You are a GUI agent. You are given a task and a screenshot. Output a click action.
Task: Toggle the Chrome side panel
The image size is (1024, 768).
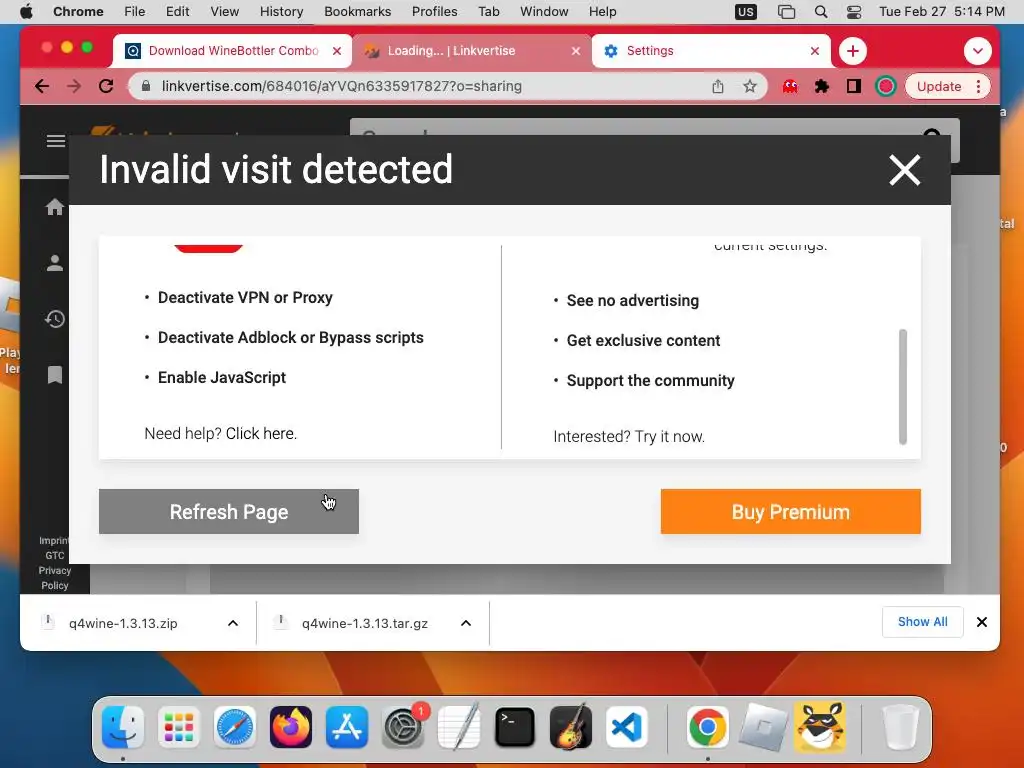coord(854,86)
